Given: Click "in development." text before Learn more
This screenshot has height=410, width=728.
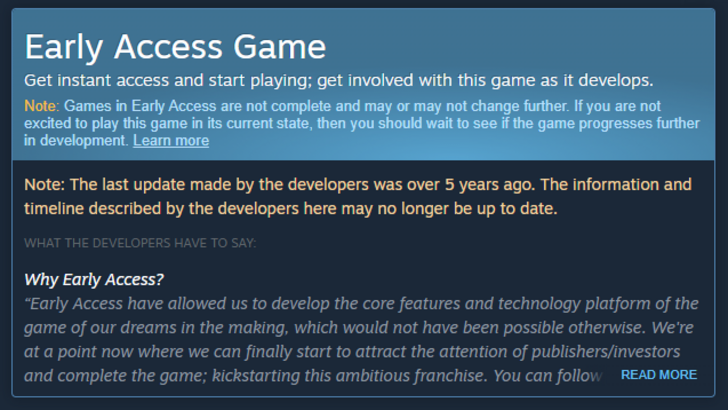Looking at the screenshot, I should (x=76, y=141).
